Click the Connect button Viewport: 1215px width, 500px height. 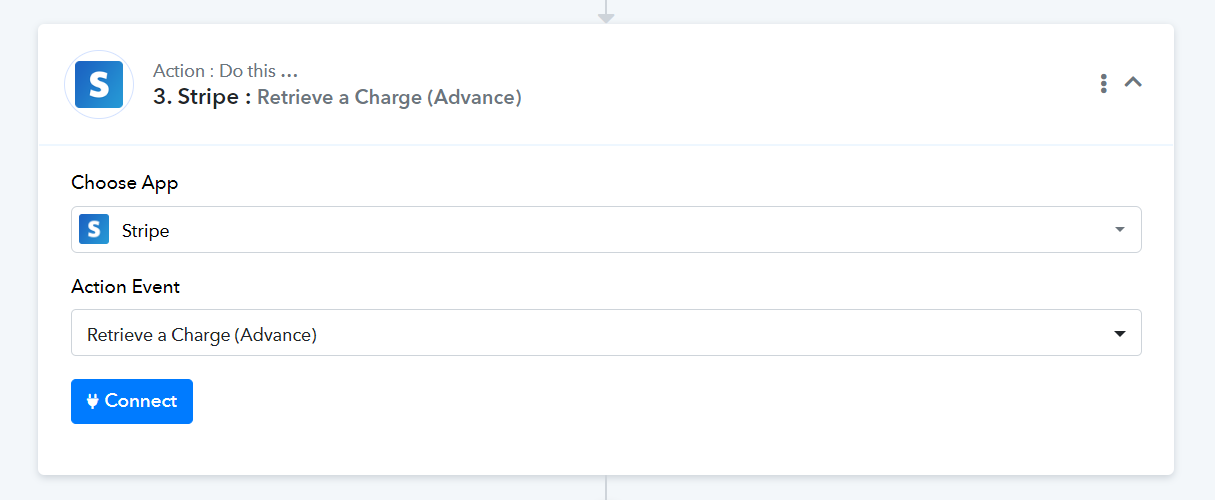[x=132, y=401]
